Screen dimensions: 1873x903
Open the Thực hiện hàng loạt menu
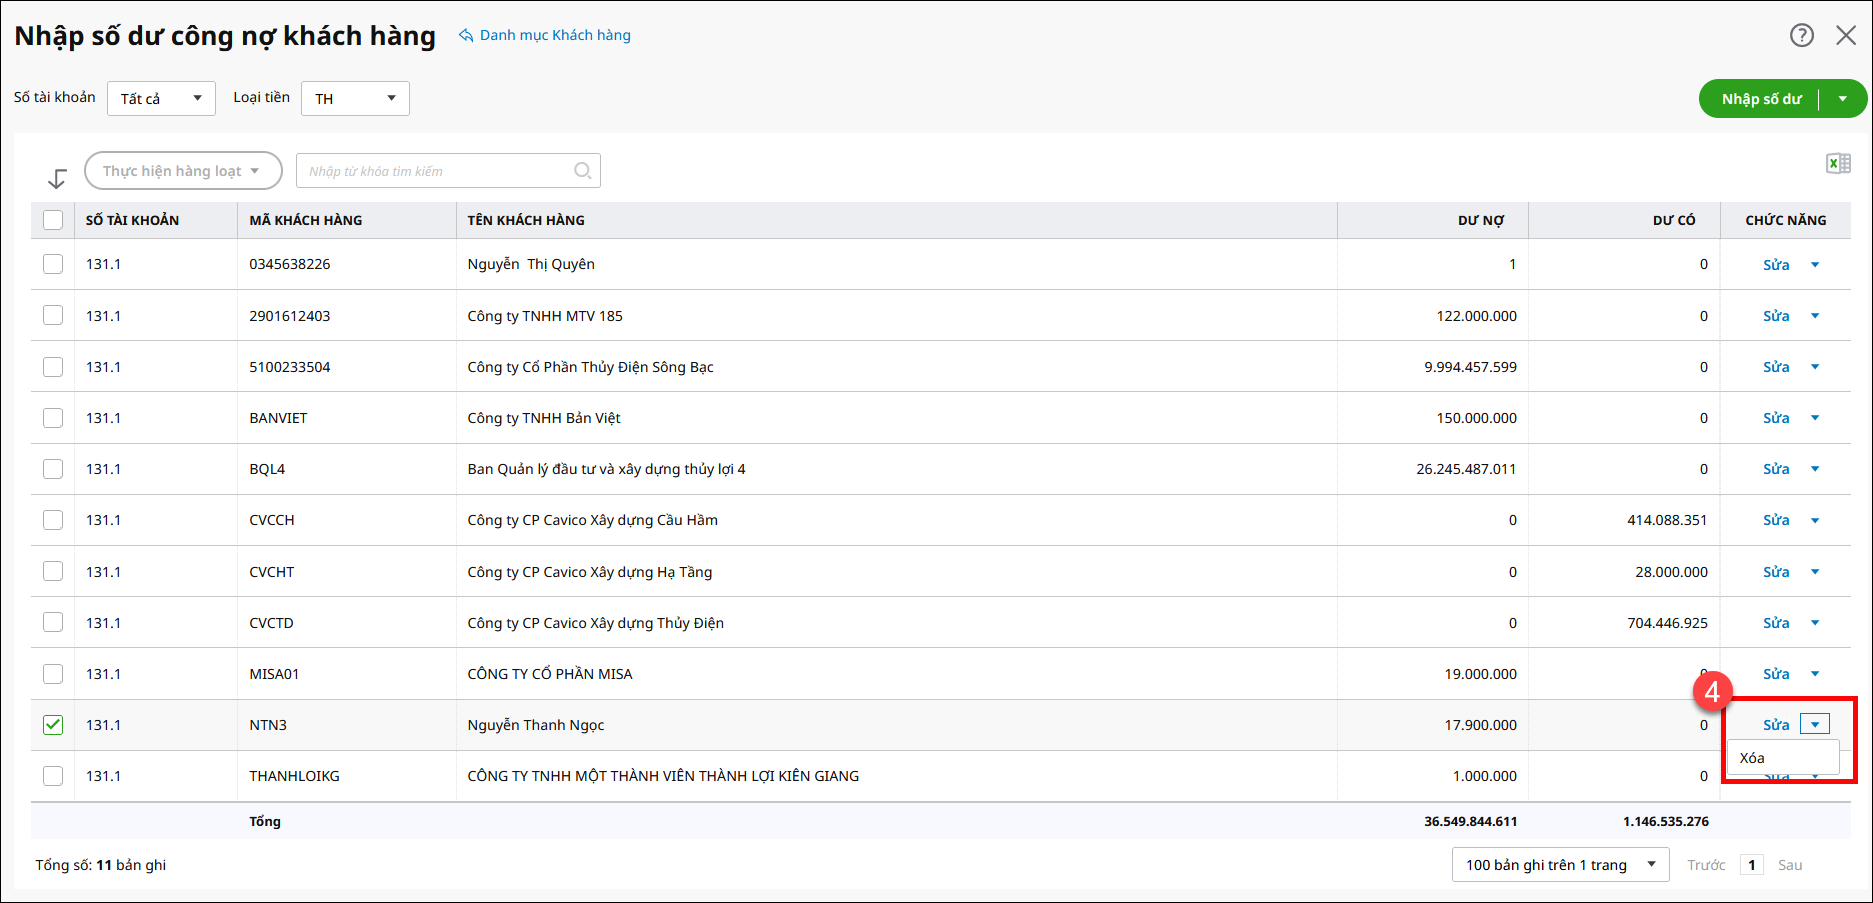click(x=183, y=171)
